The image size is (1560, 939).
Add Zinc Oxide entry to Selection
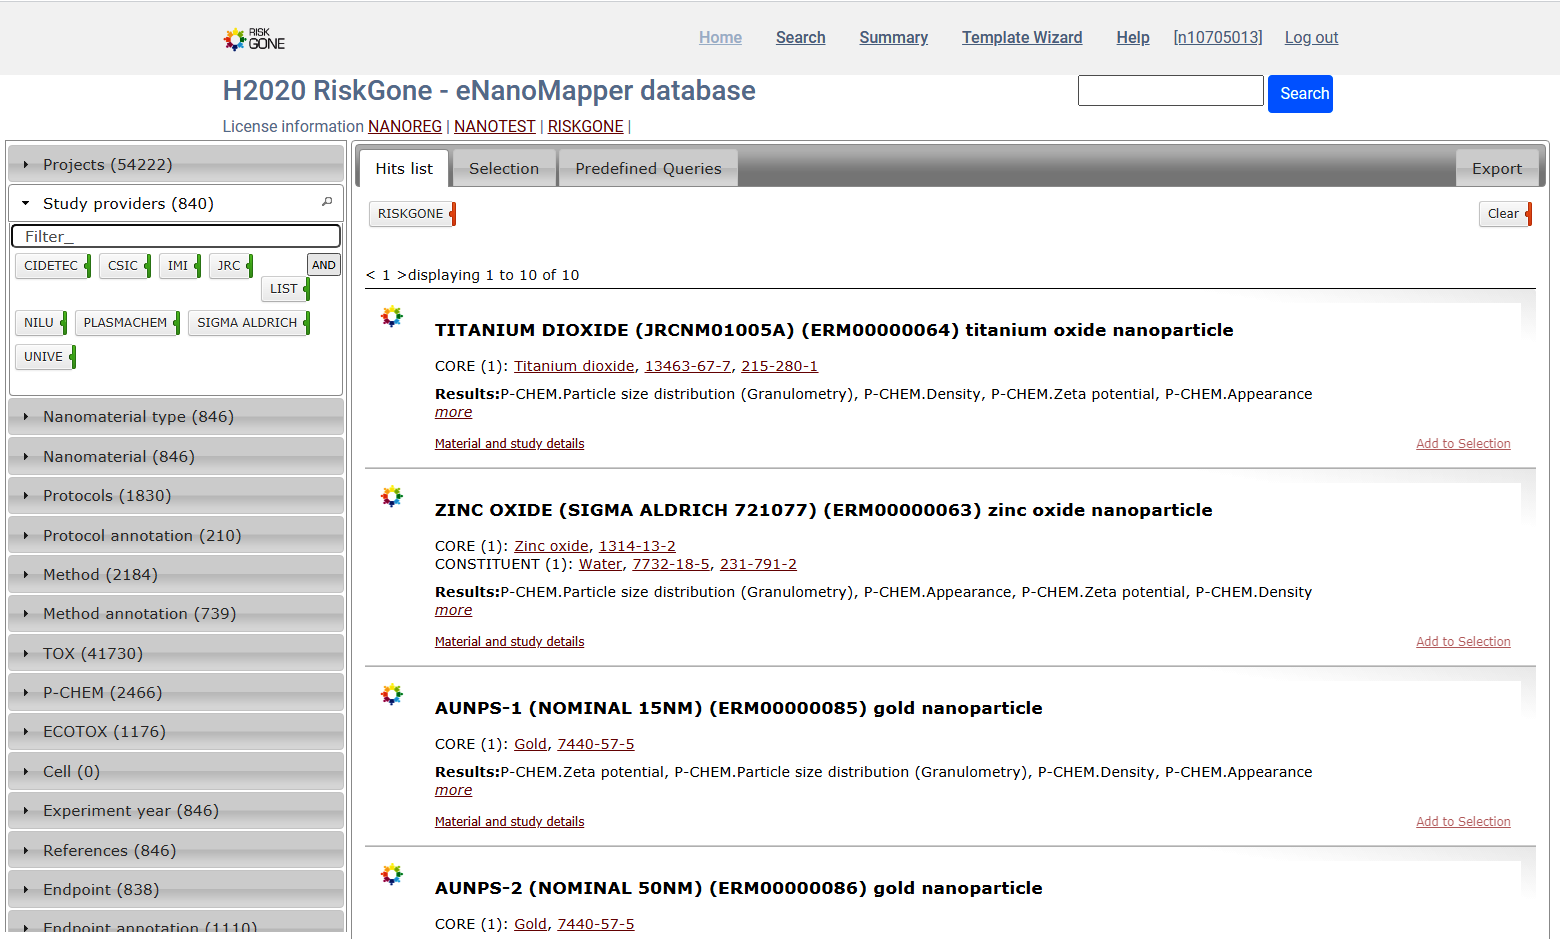[1463, 642]
